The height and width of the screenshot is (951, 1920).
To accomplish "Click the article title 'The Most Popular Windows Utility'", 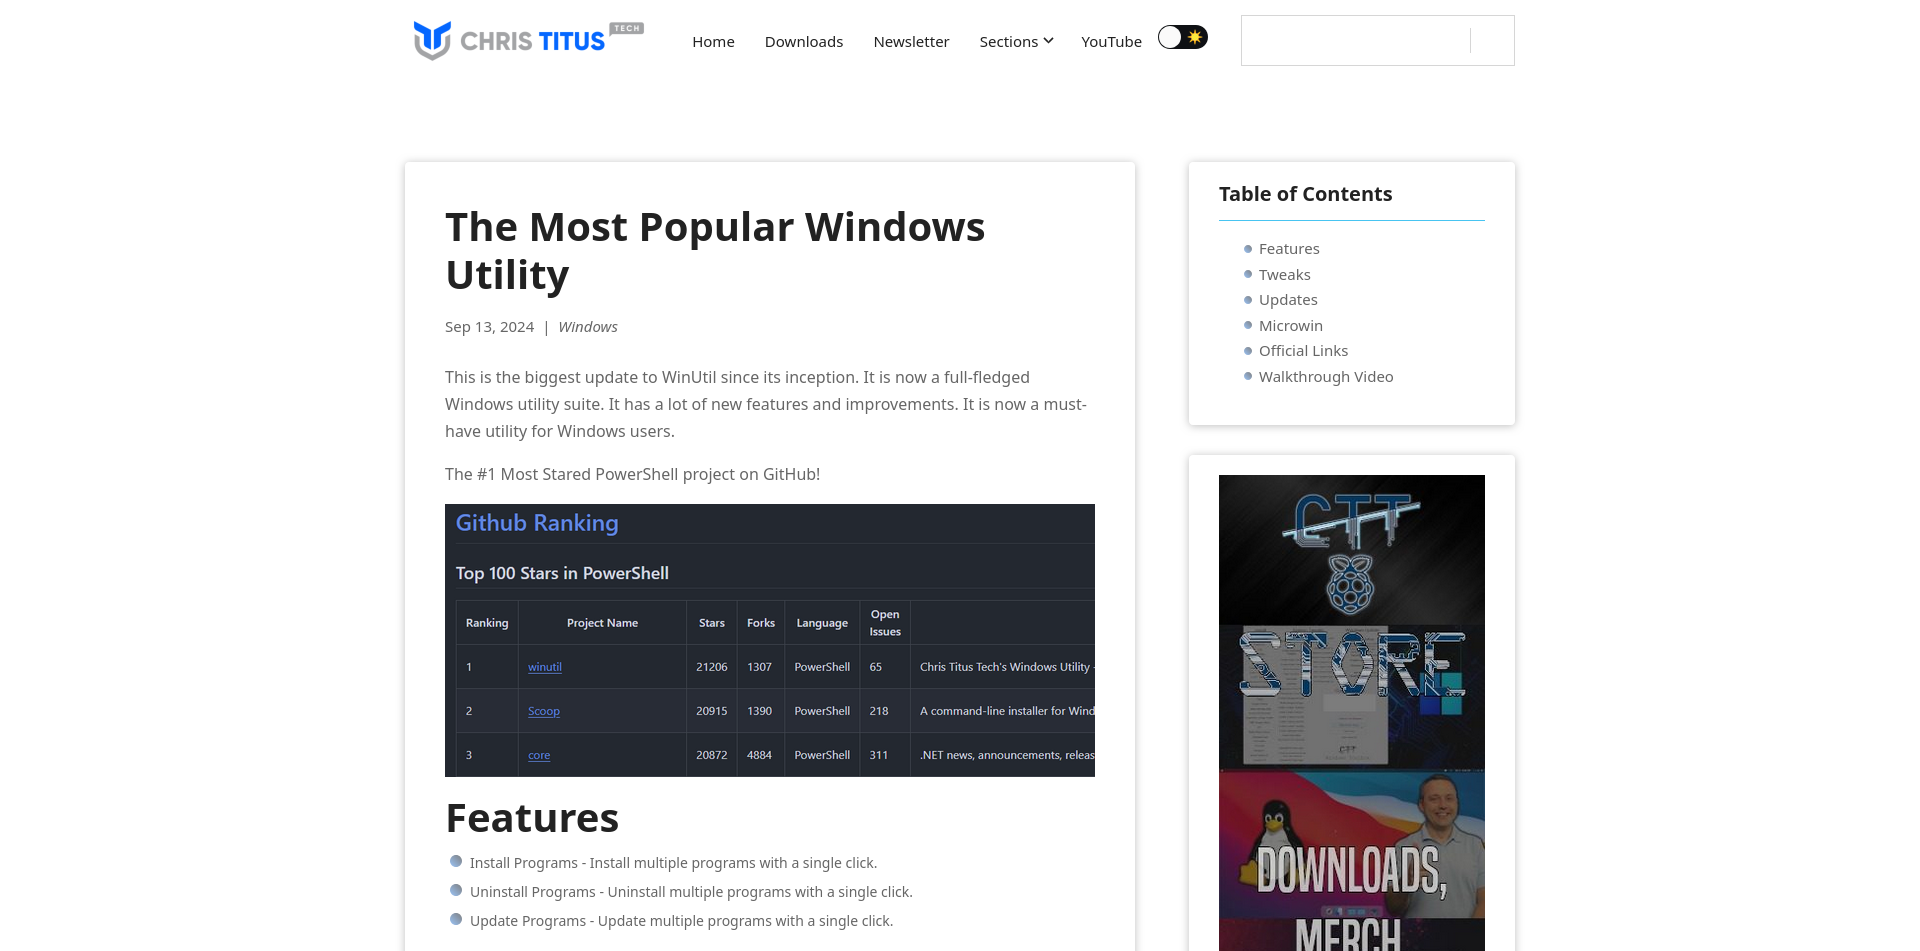I will 715,251.
